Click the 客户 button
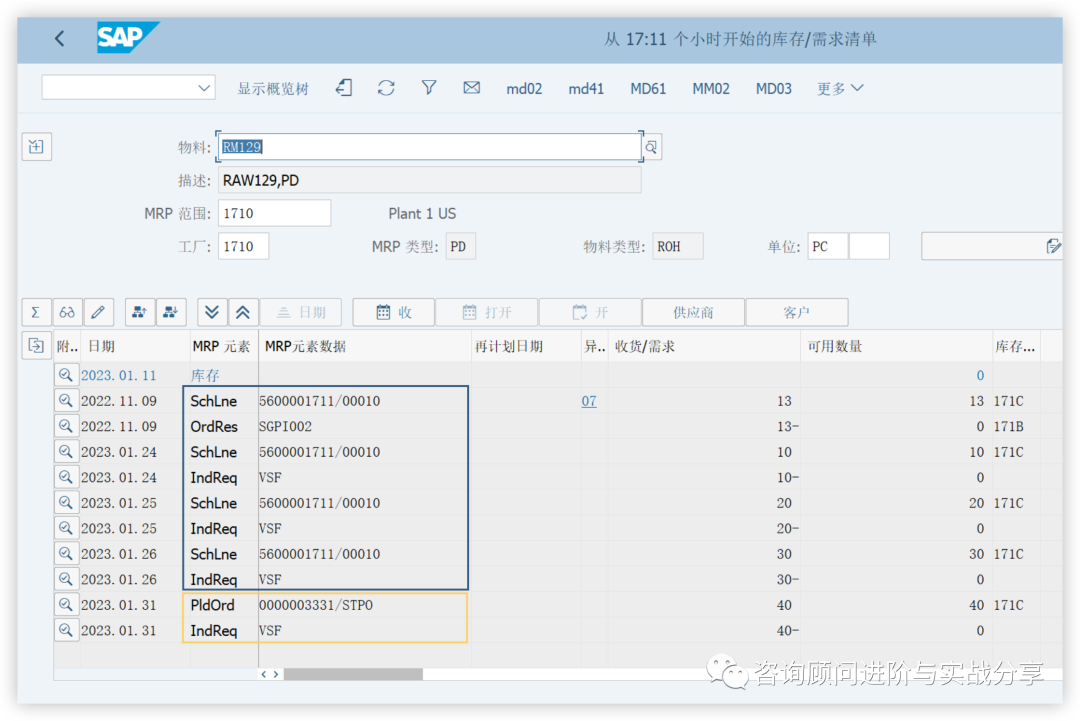1080x721 pixels. coord(797,312)
